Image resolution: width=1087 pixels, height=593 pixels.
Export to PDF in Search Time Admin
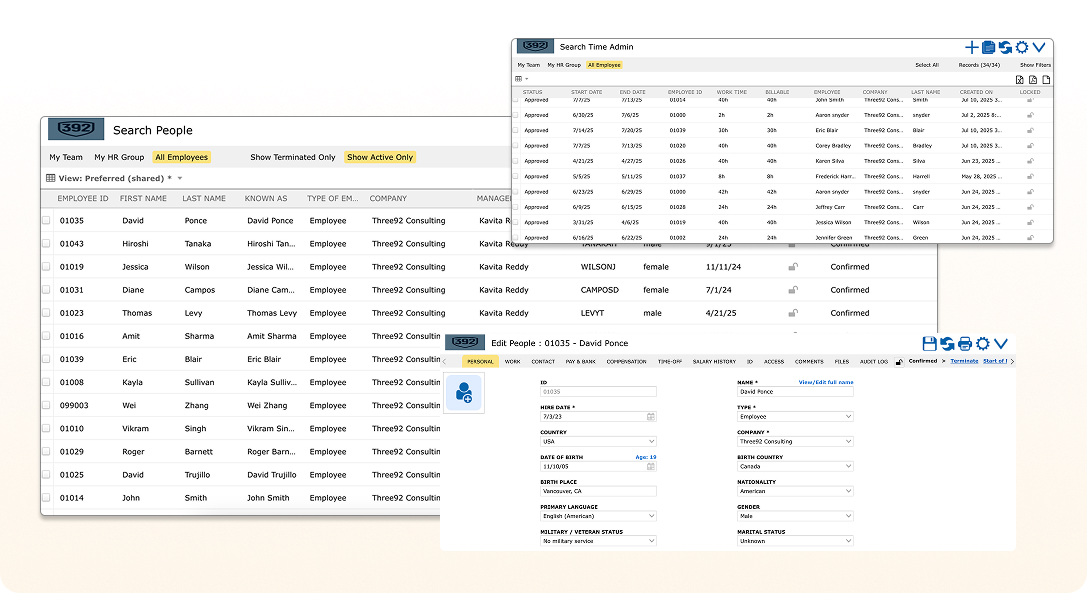click(1033, 80)
